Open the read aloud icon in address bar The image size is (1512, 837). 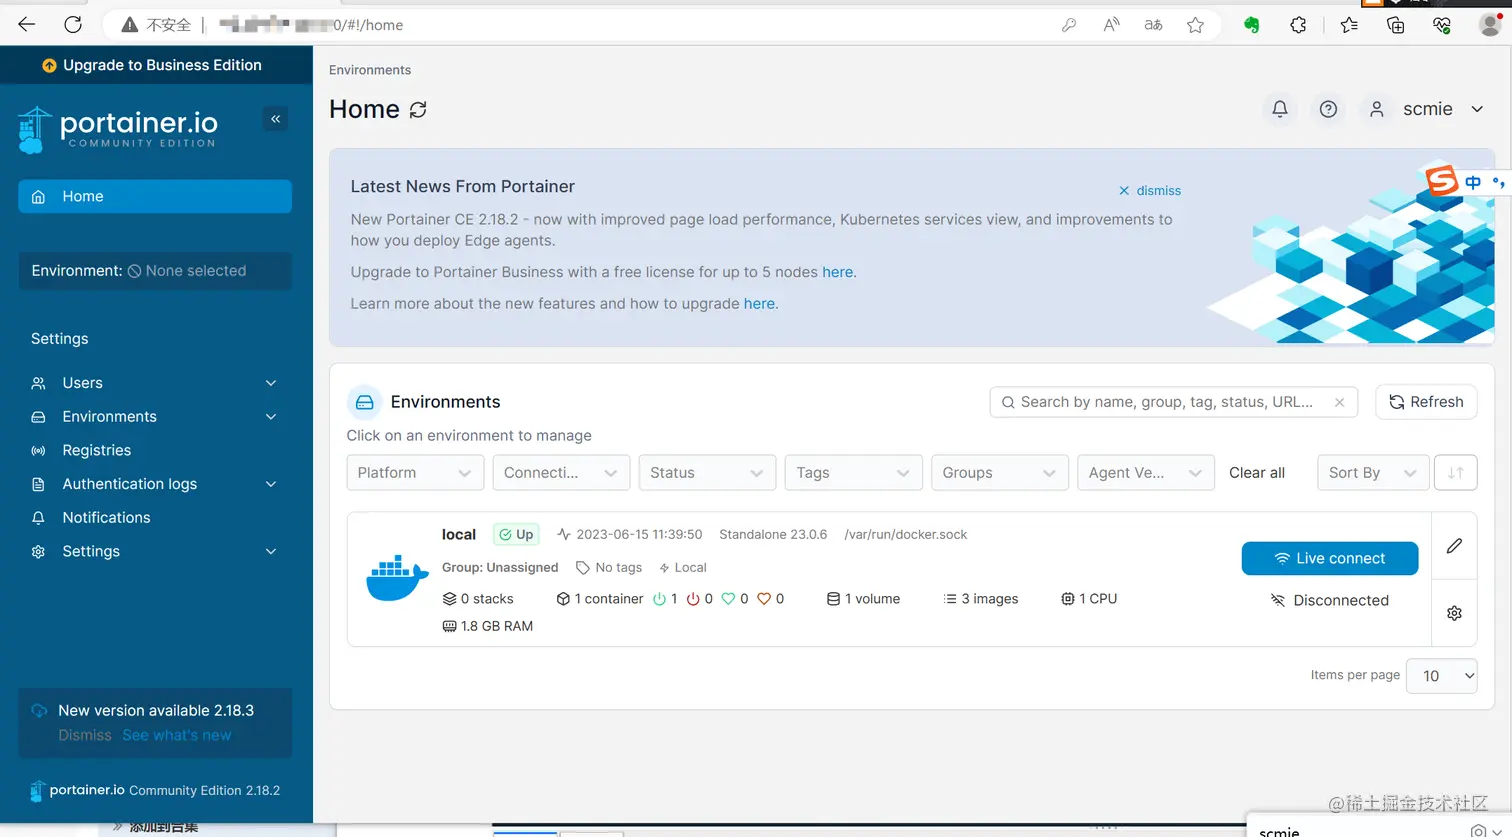[1111, 25]
